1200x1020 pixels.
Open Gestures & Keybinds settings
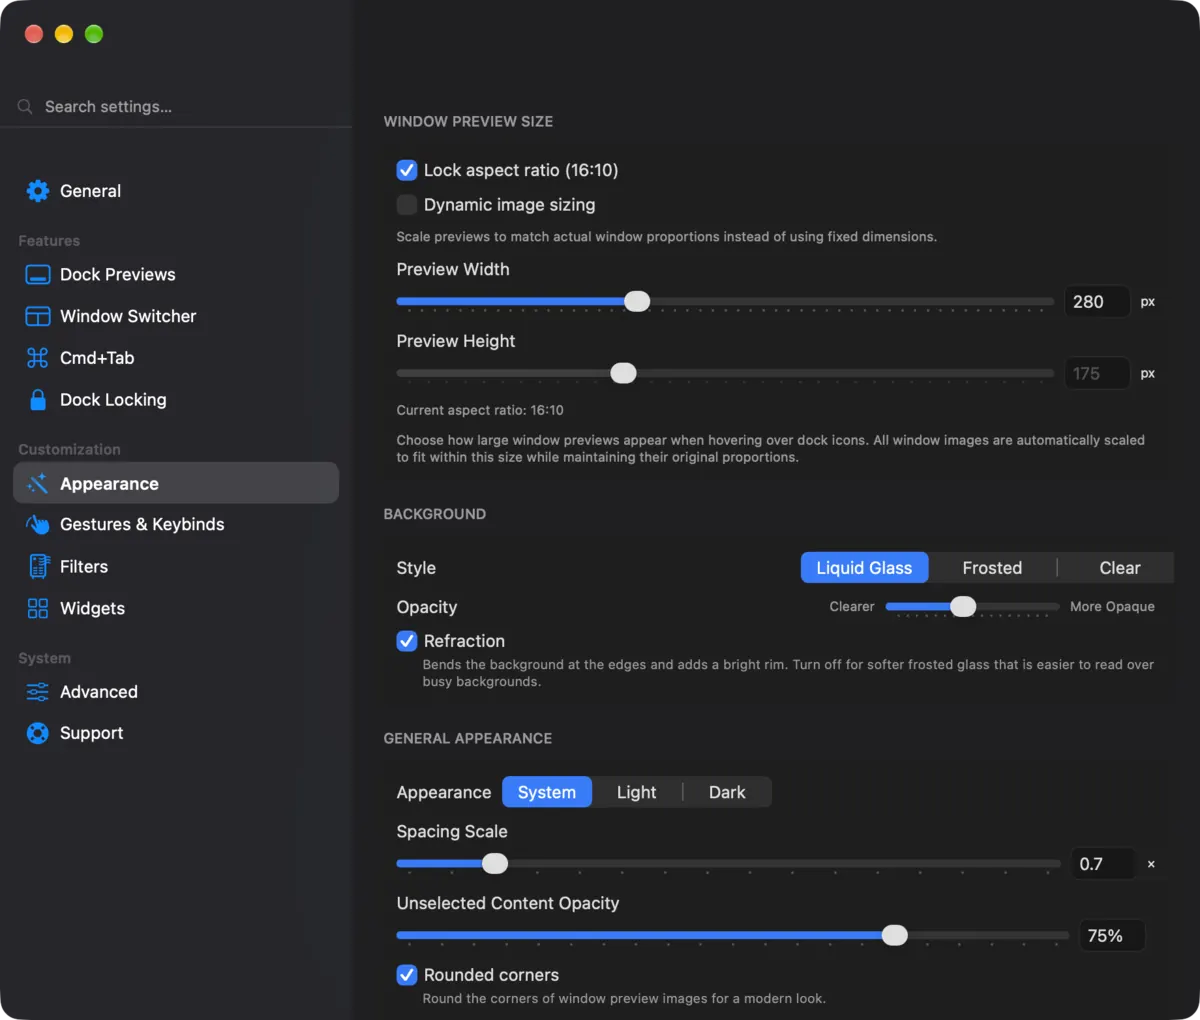tap(176, 525)
